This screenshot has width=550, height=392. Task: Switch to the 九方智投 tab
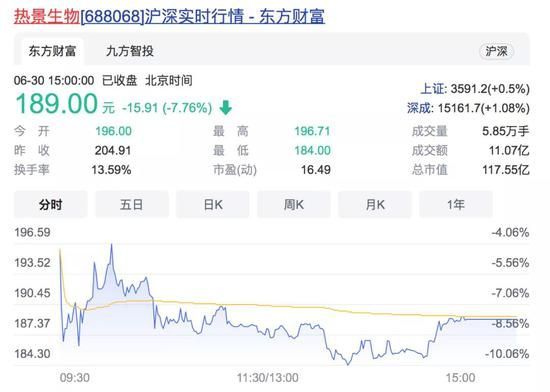coord(130,51)
